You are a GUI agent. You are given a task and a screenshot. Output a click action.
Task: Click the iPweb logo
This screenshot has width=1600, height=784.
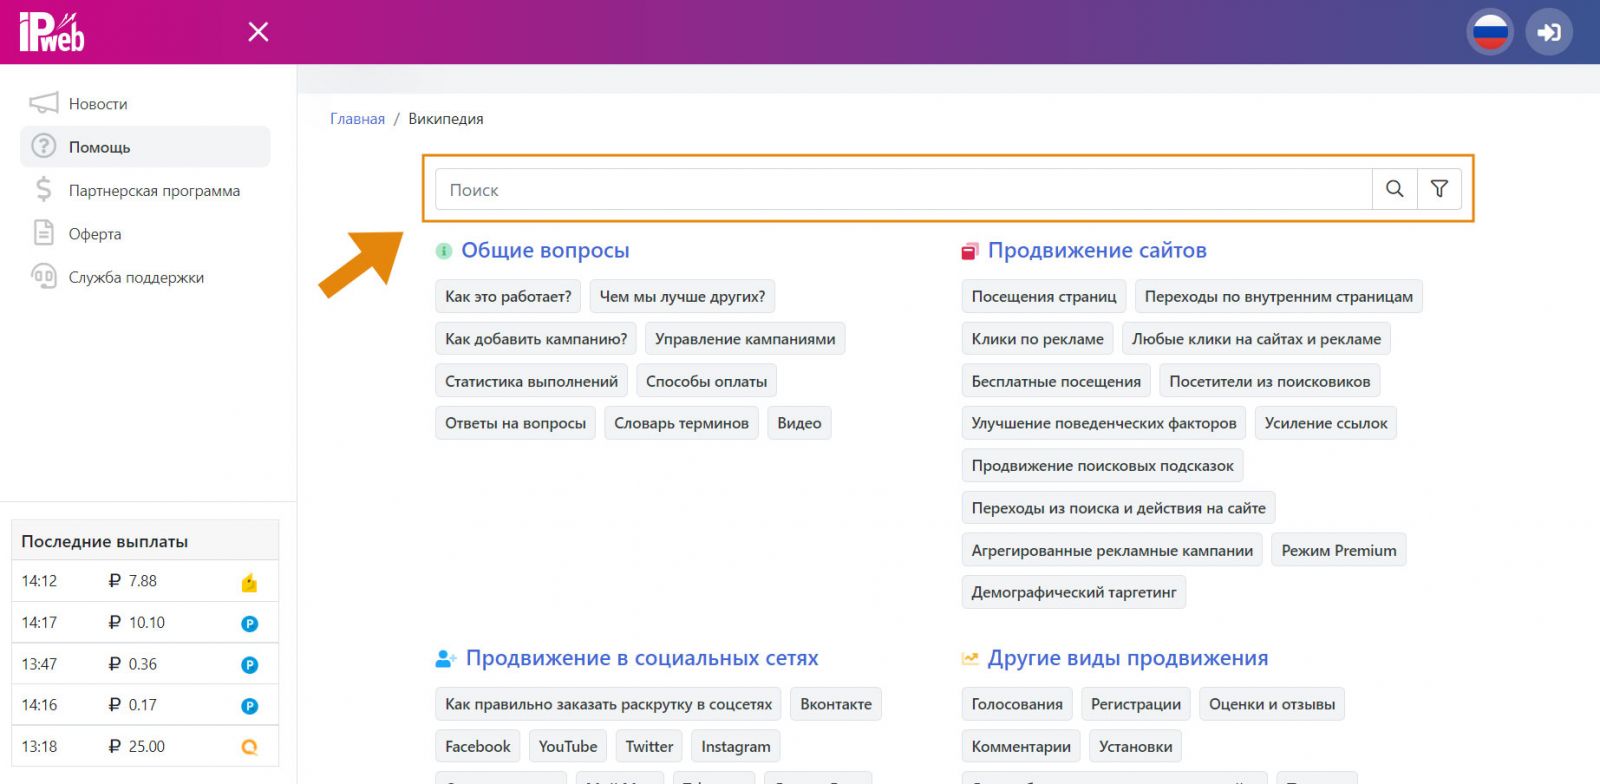52,32
